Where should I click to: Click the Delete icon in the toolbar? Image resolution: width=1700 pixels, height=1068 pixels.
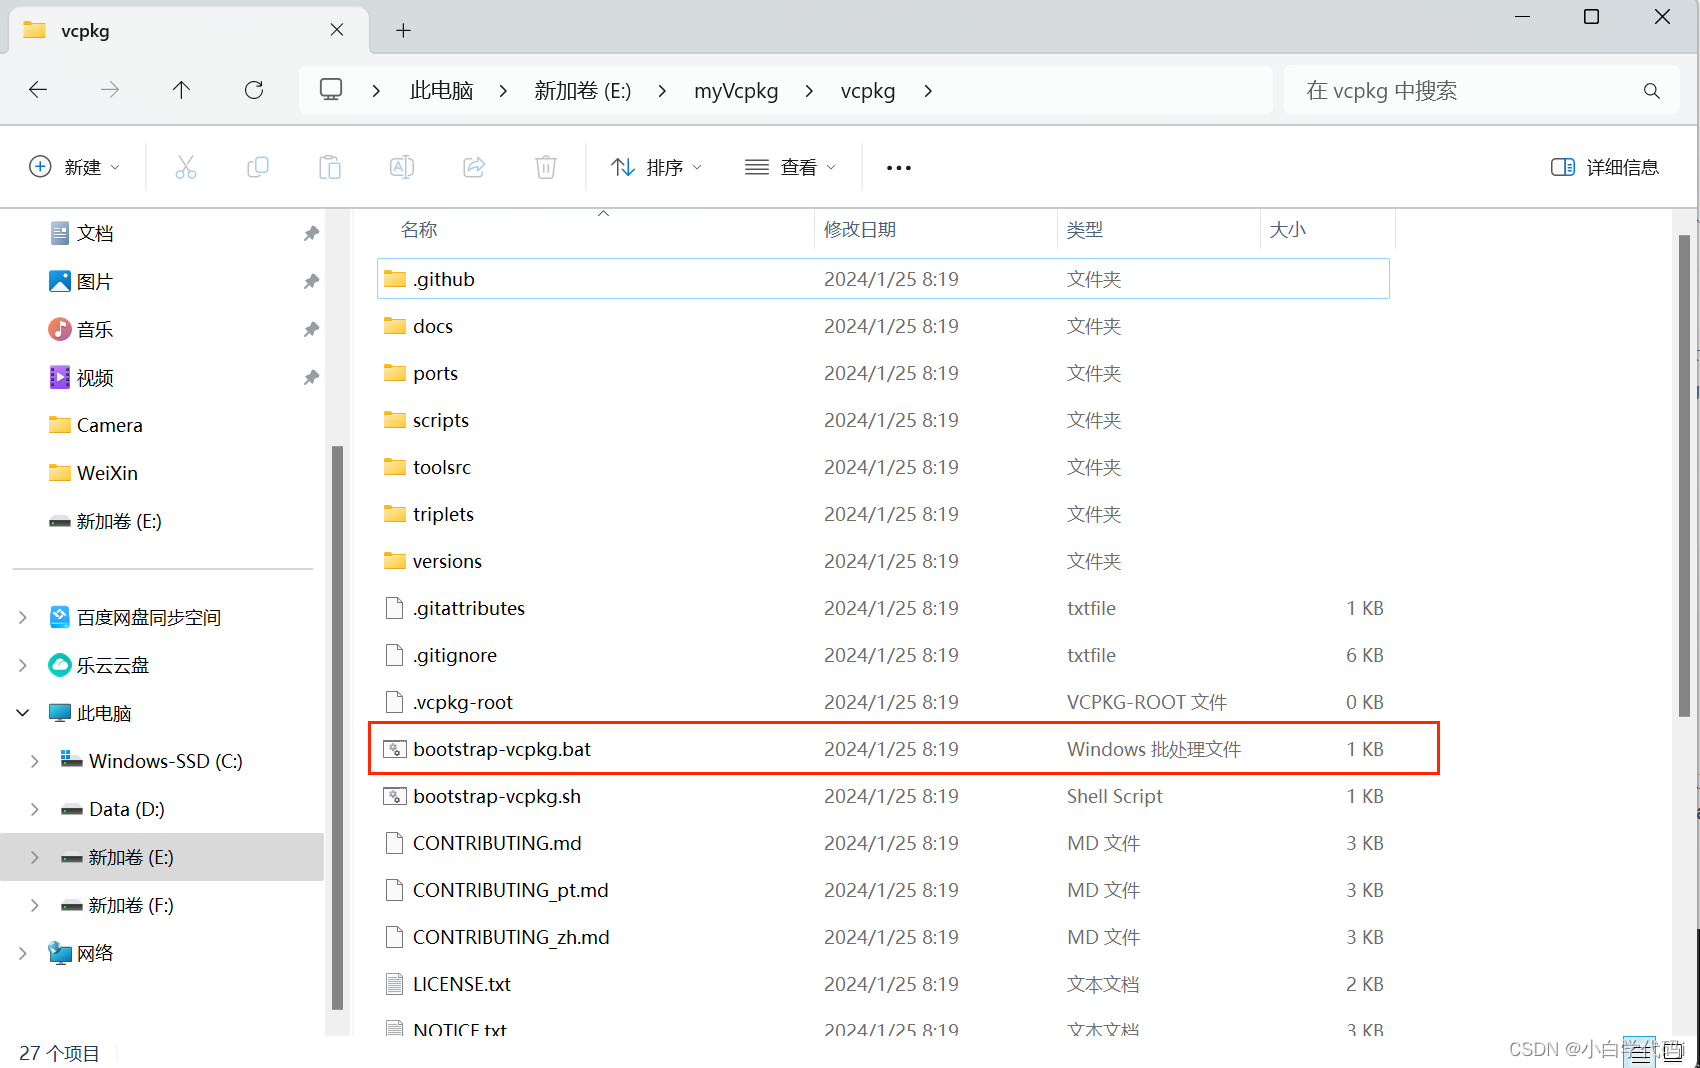546,167
